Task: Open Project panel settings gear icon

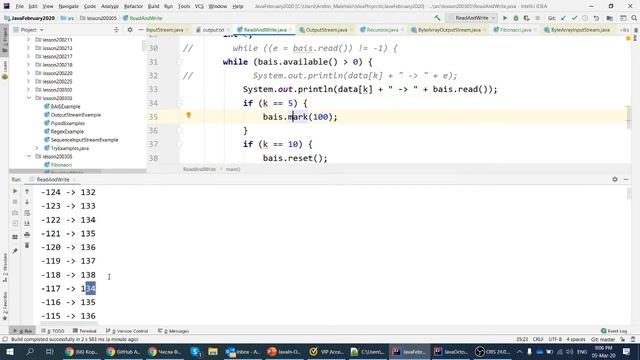Action: [x=130, y=30]
